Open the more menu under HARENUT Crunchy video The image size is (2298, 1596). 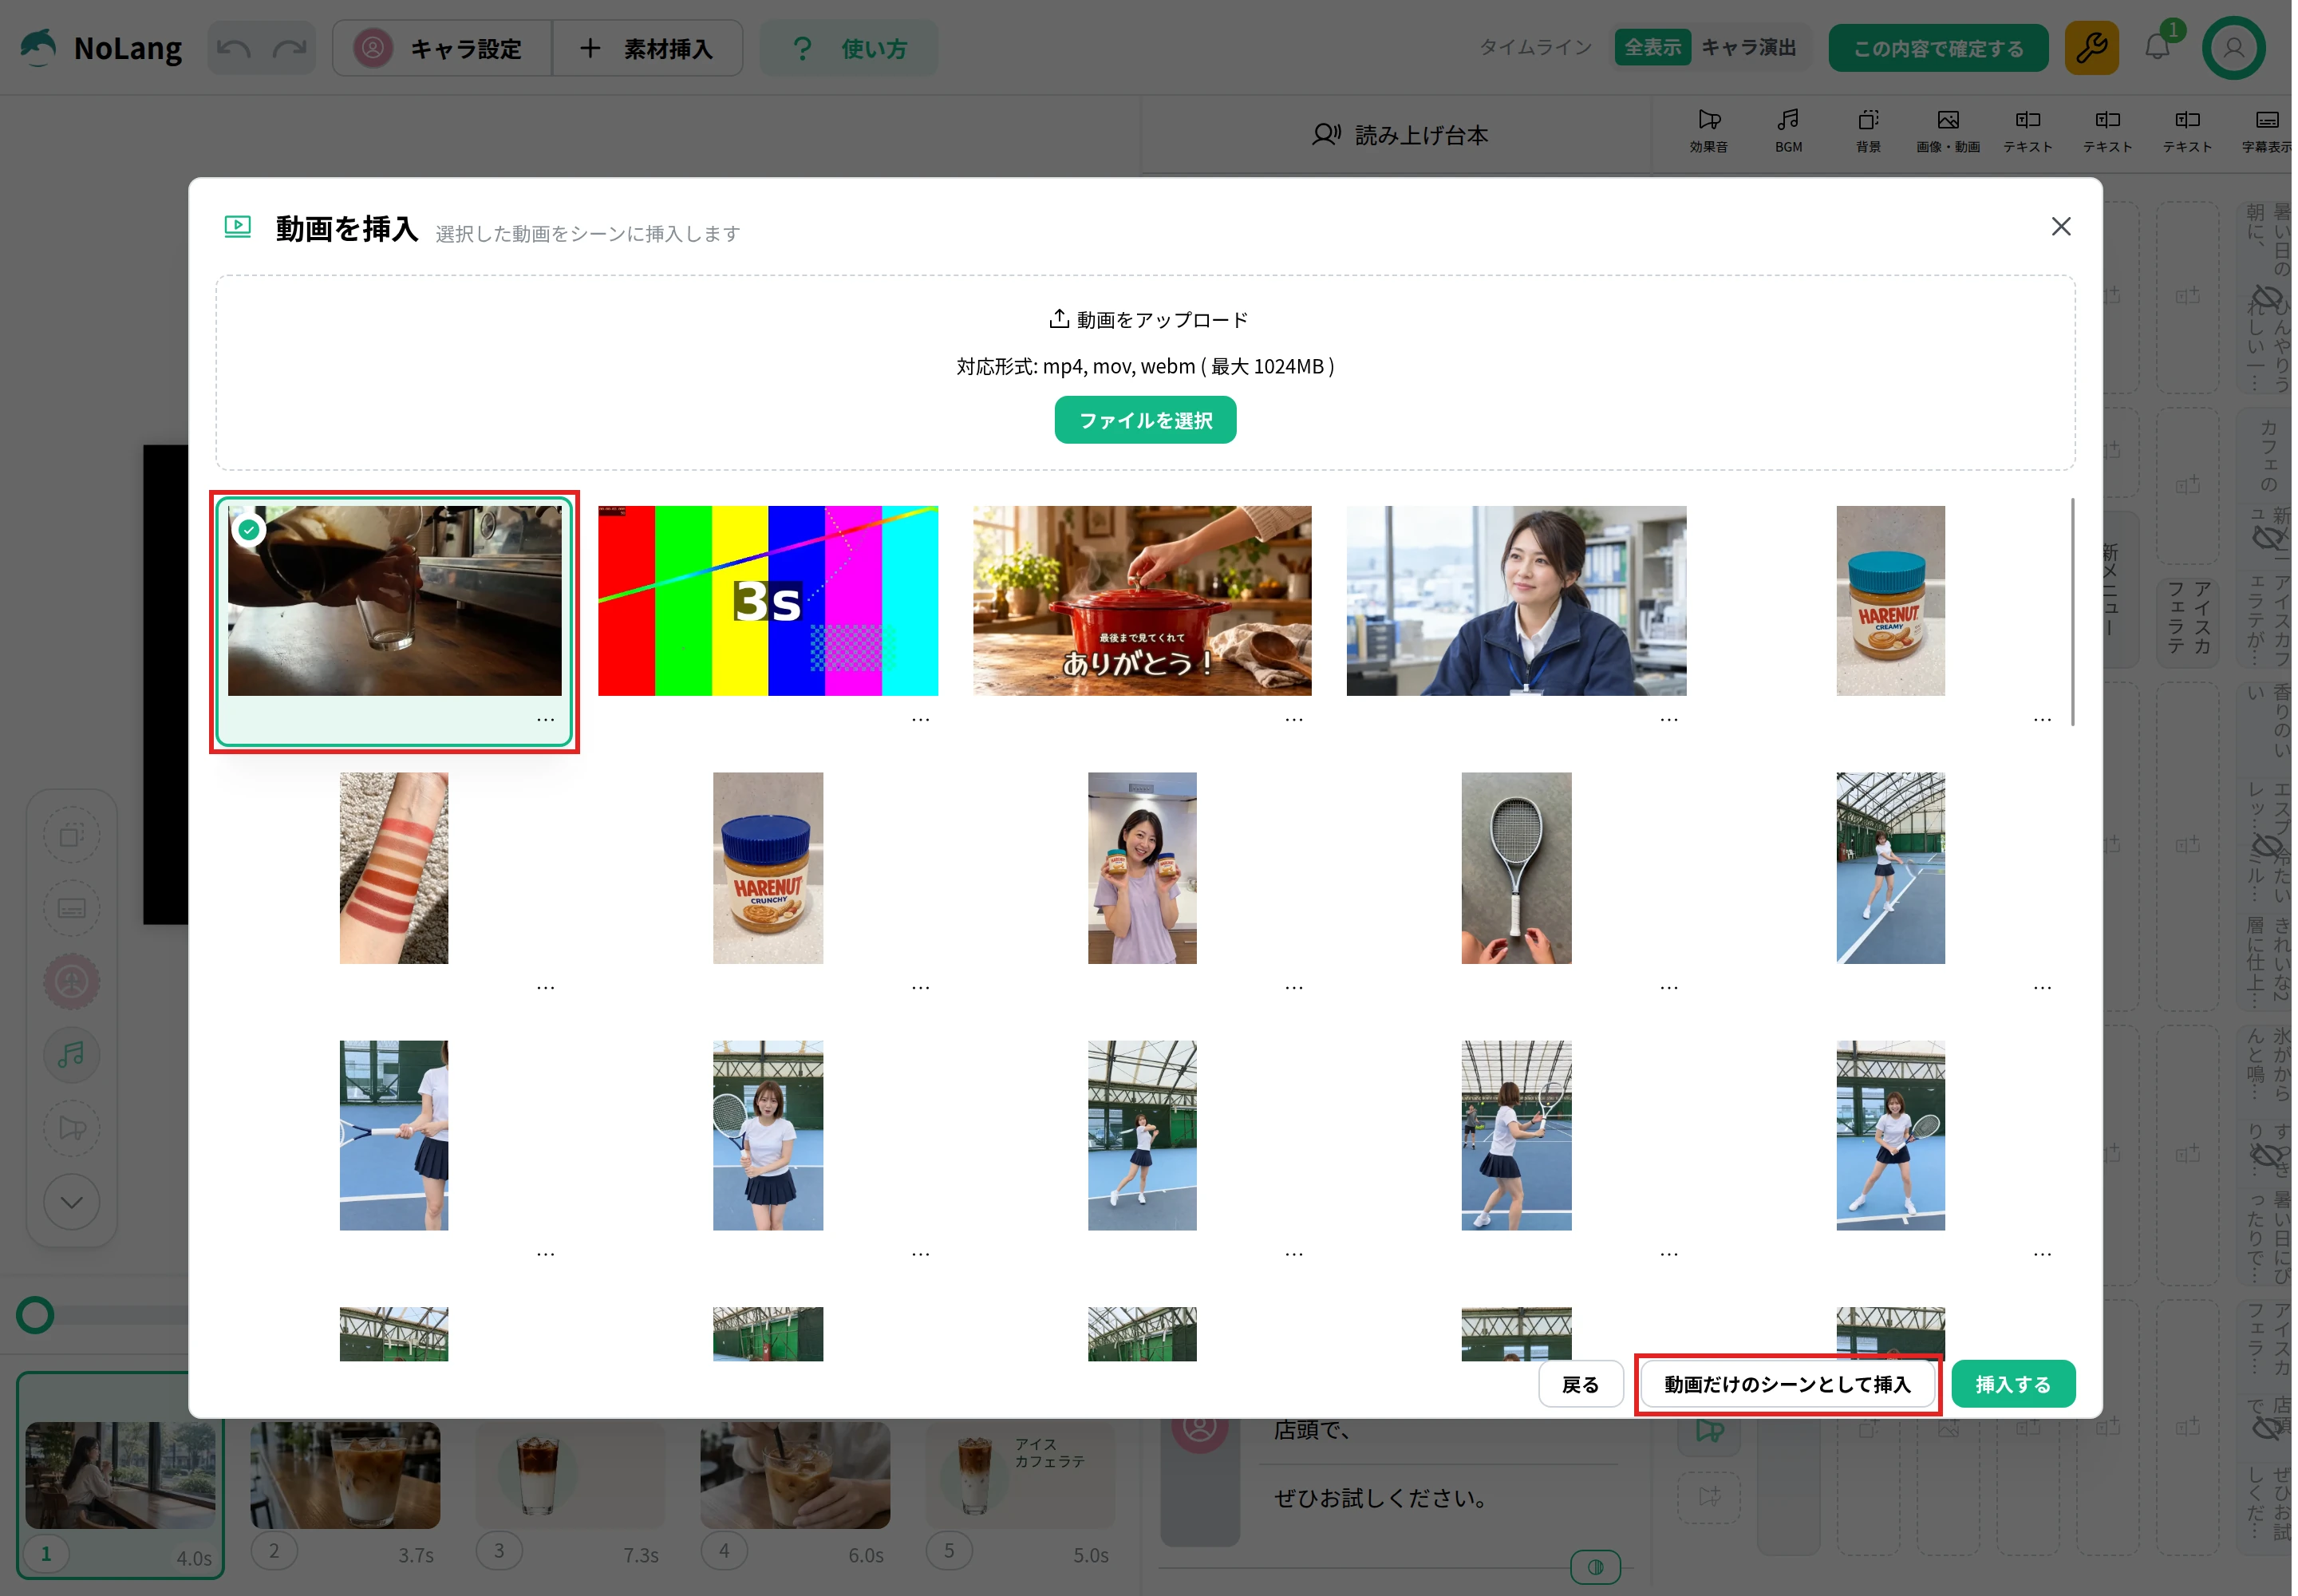click(920, 987)
